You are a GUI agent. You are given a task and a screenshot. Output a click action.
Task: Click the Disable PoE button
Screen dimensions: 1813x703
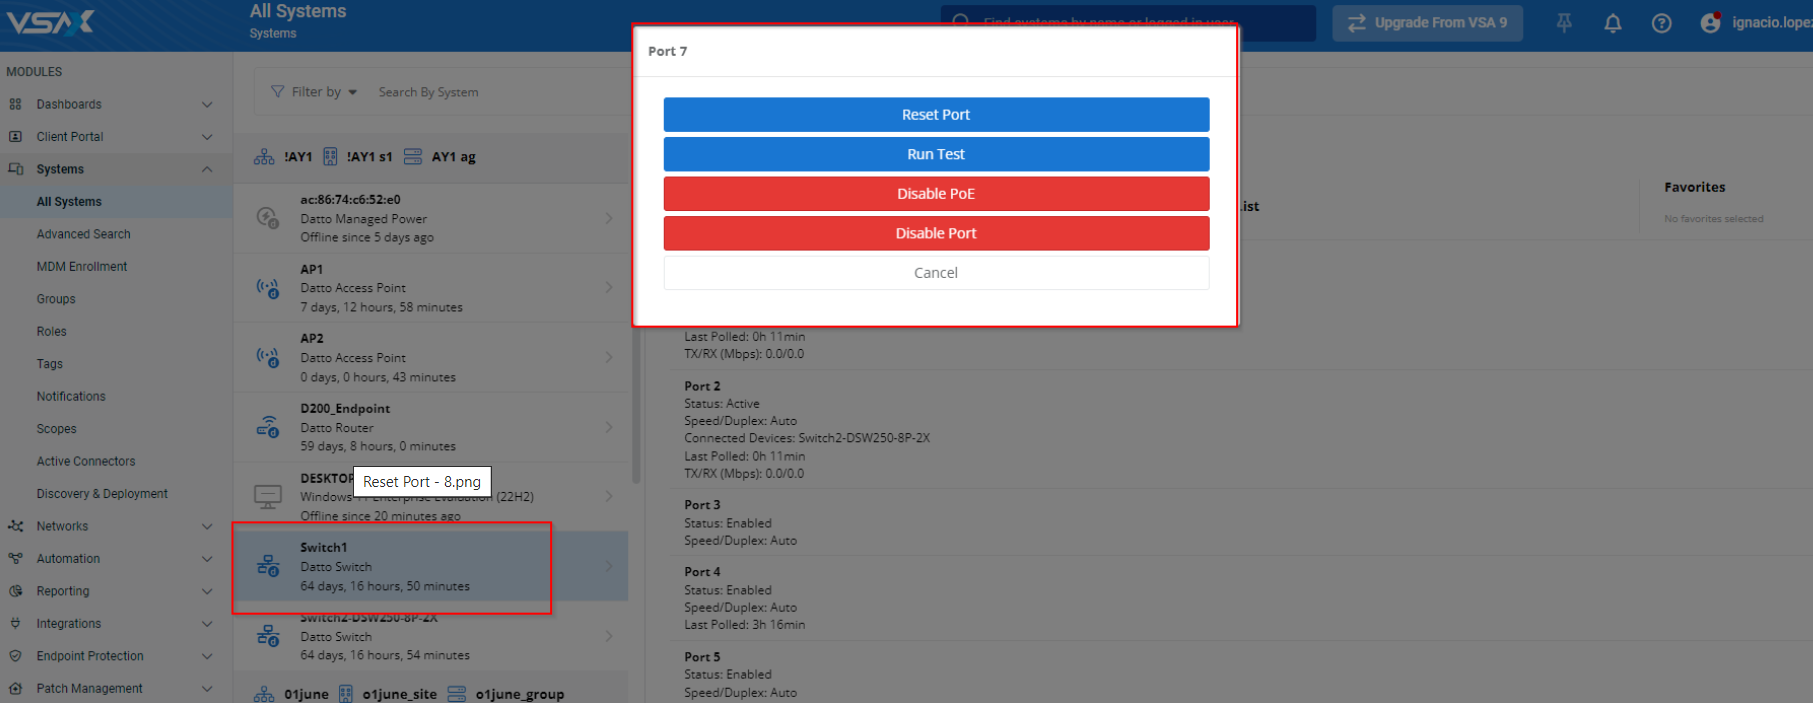[x=936, y=194]
